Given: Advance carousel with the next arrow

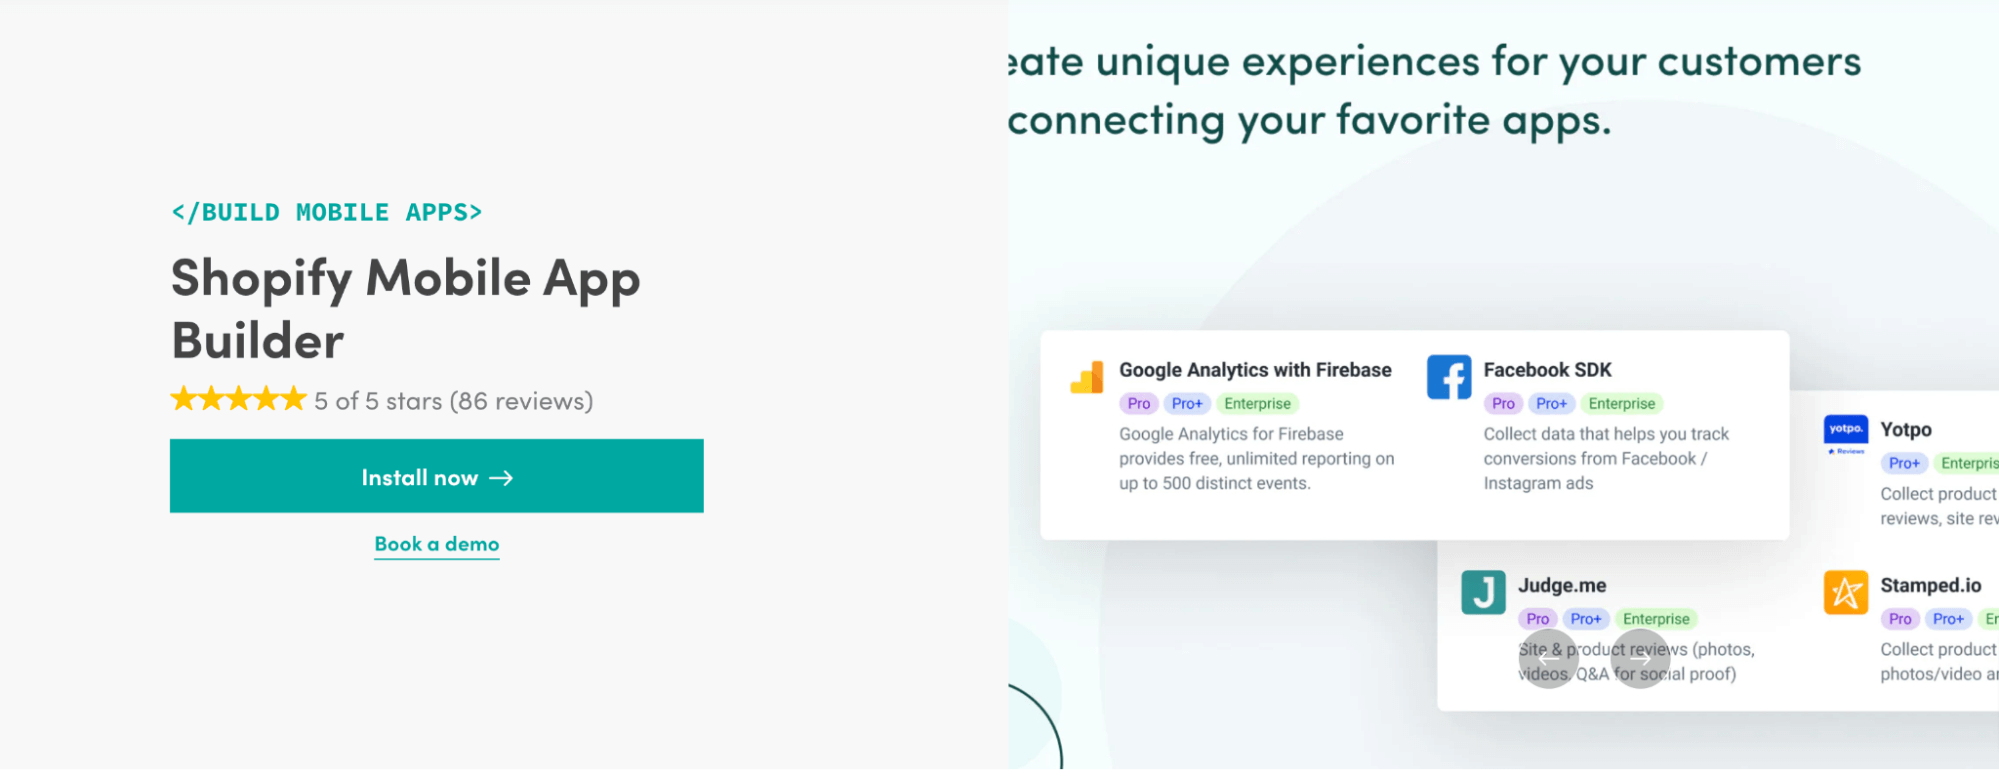Looking at the screenshot, I should tap(1641, 659).
